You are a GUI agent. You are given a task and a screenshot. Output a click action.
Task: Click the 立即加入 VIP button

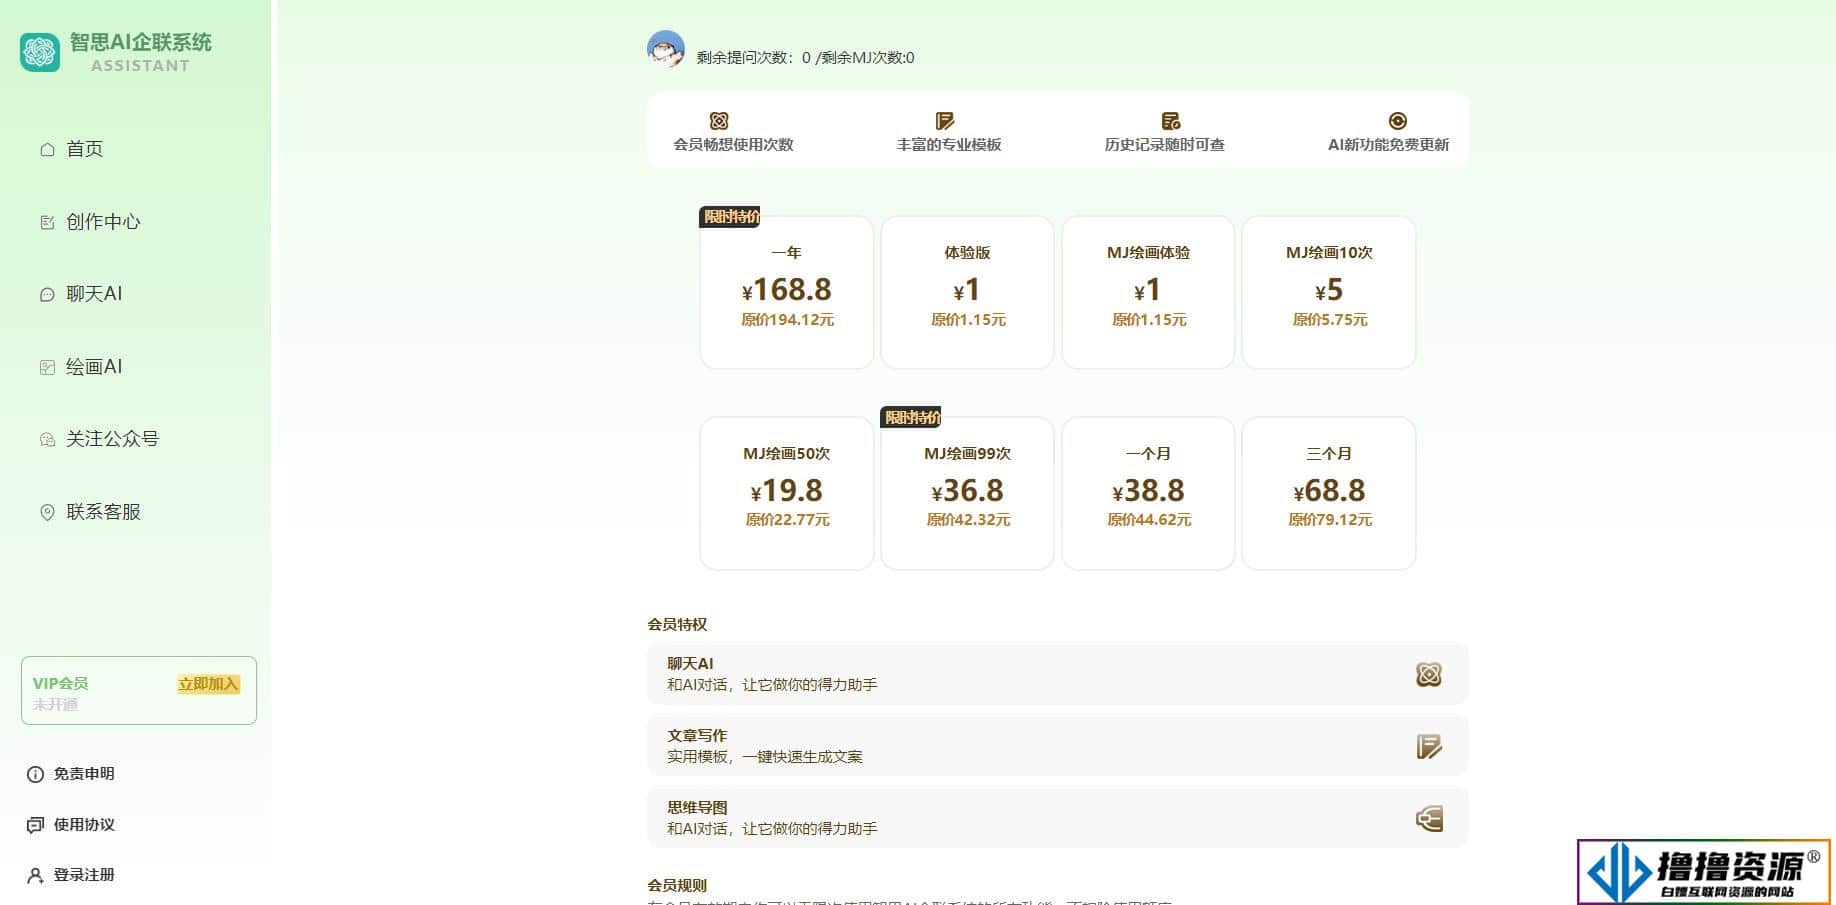click(x=208, y=684)
